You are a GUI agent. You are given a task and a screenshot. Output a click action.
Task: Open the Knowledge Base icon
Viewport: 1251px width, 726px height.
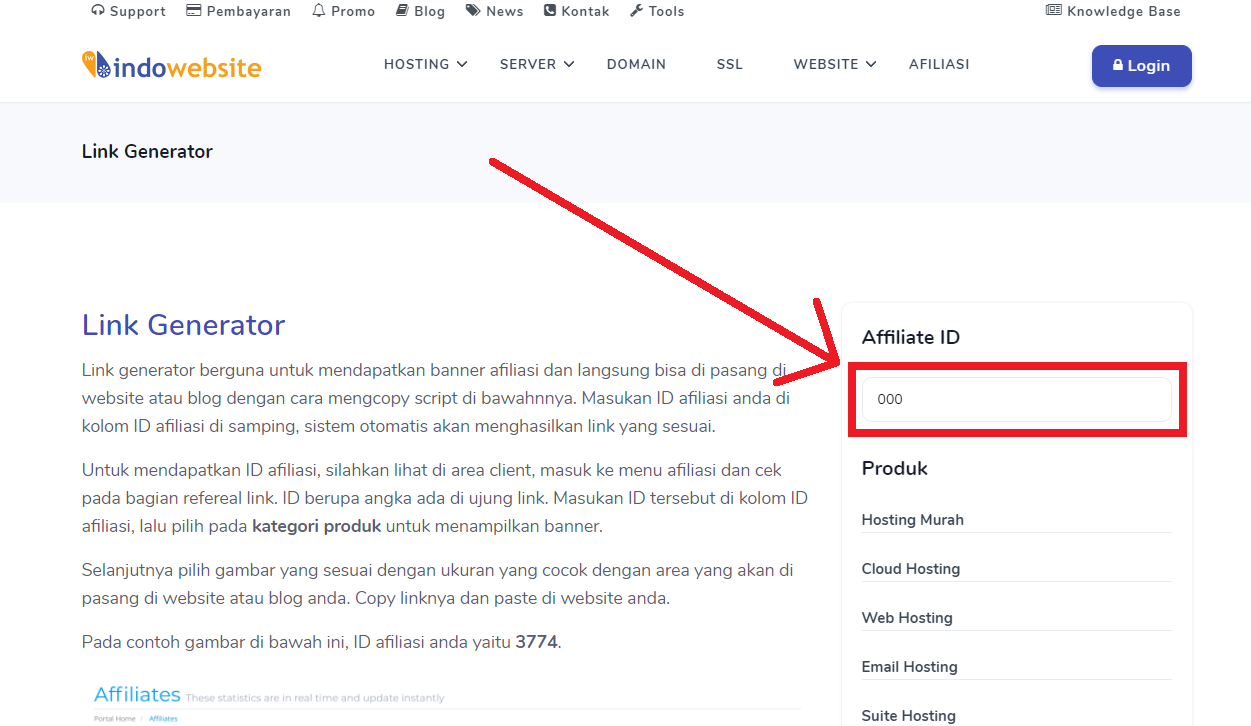(x=1053, y=10)
